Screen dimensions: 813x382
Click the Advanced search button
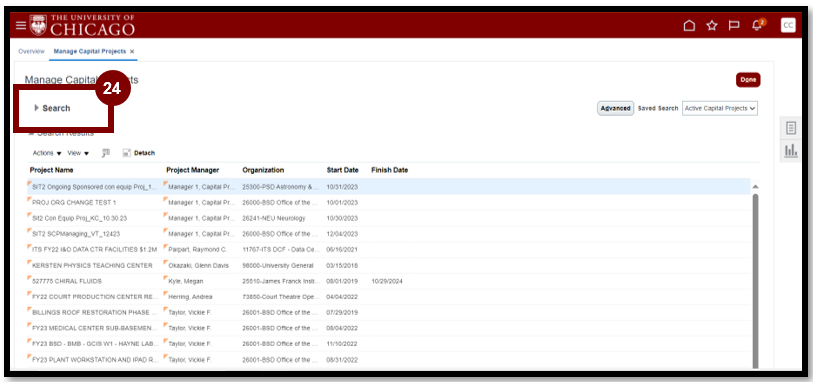pyautogui.click(x=615, y=108)
